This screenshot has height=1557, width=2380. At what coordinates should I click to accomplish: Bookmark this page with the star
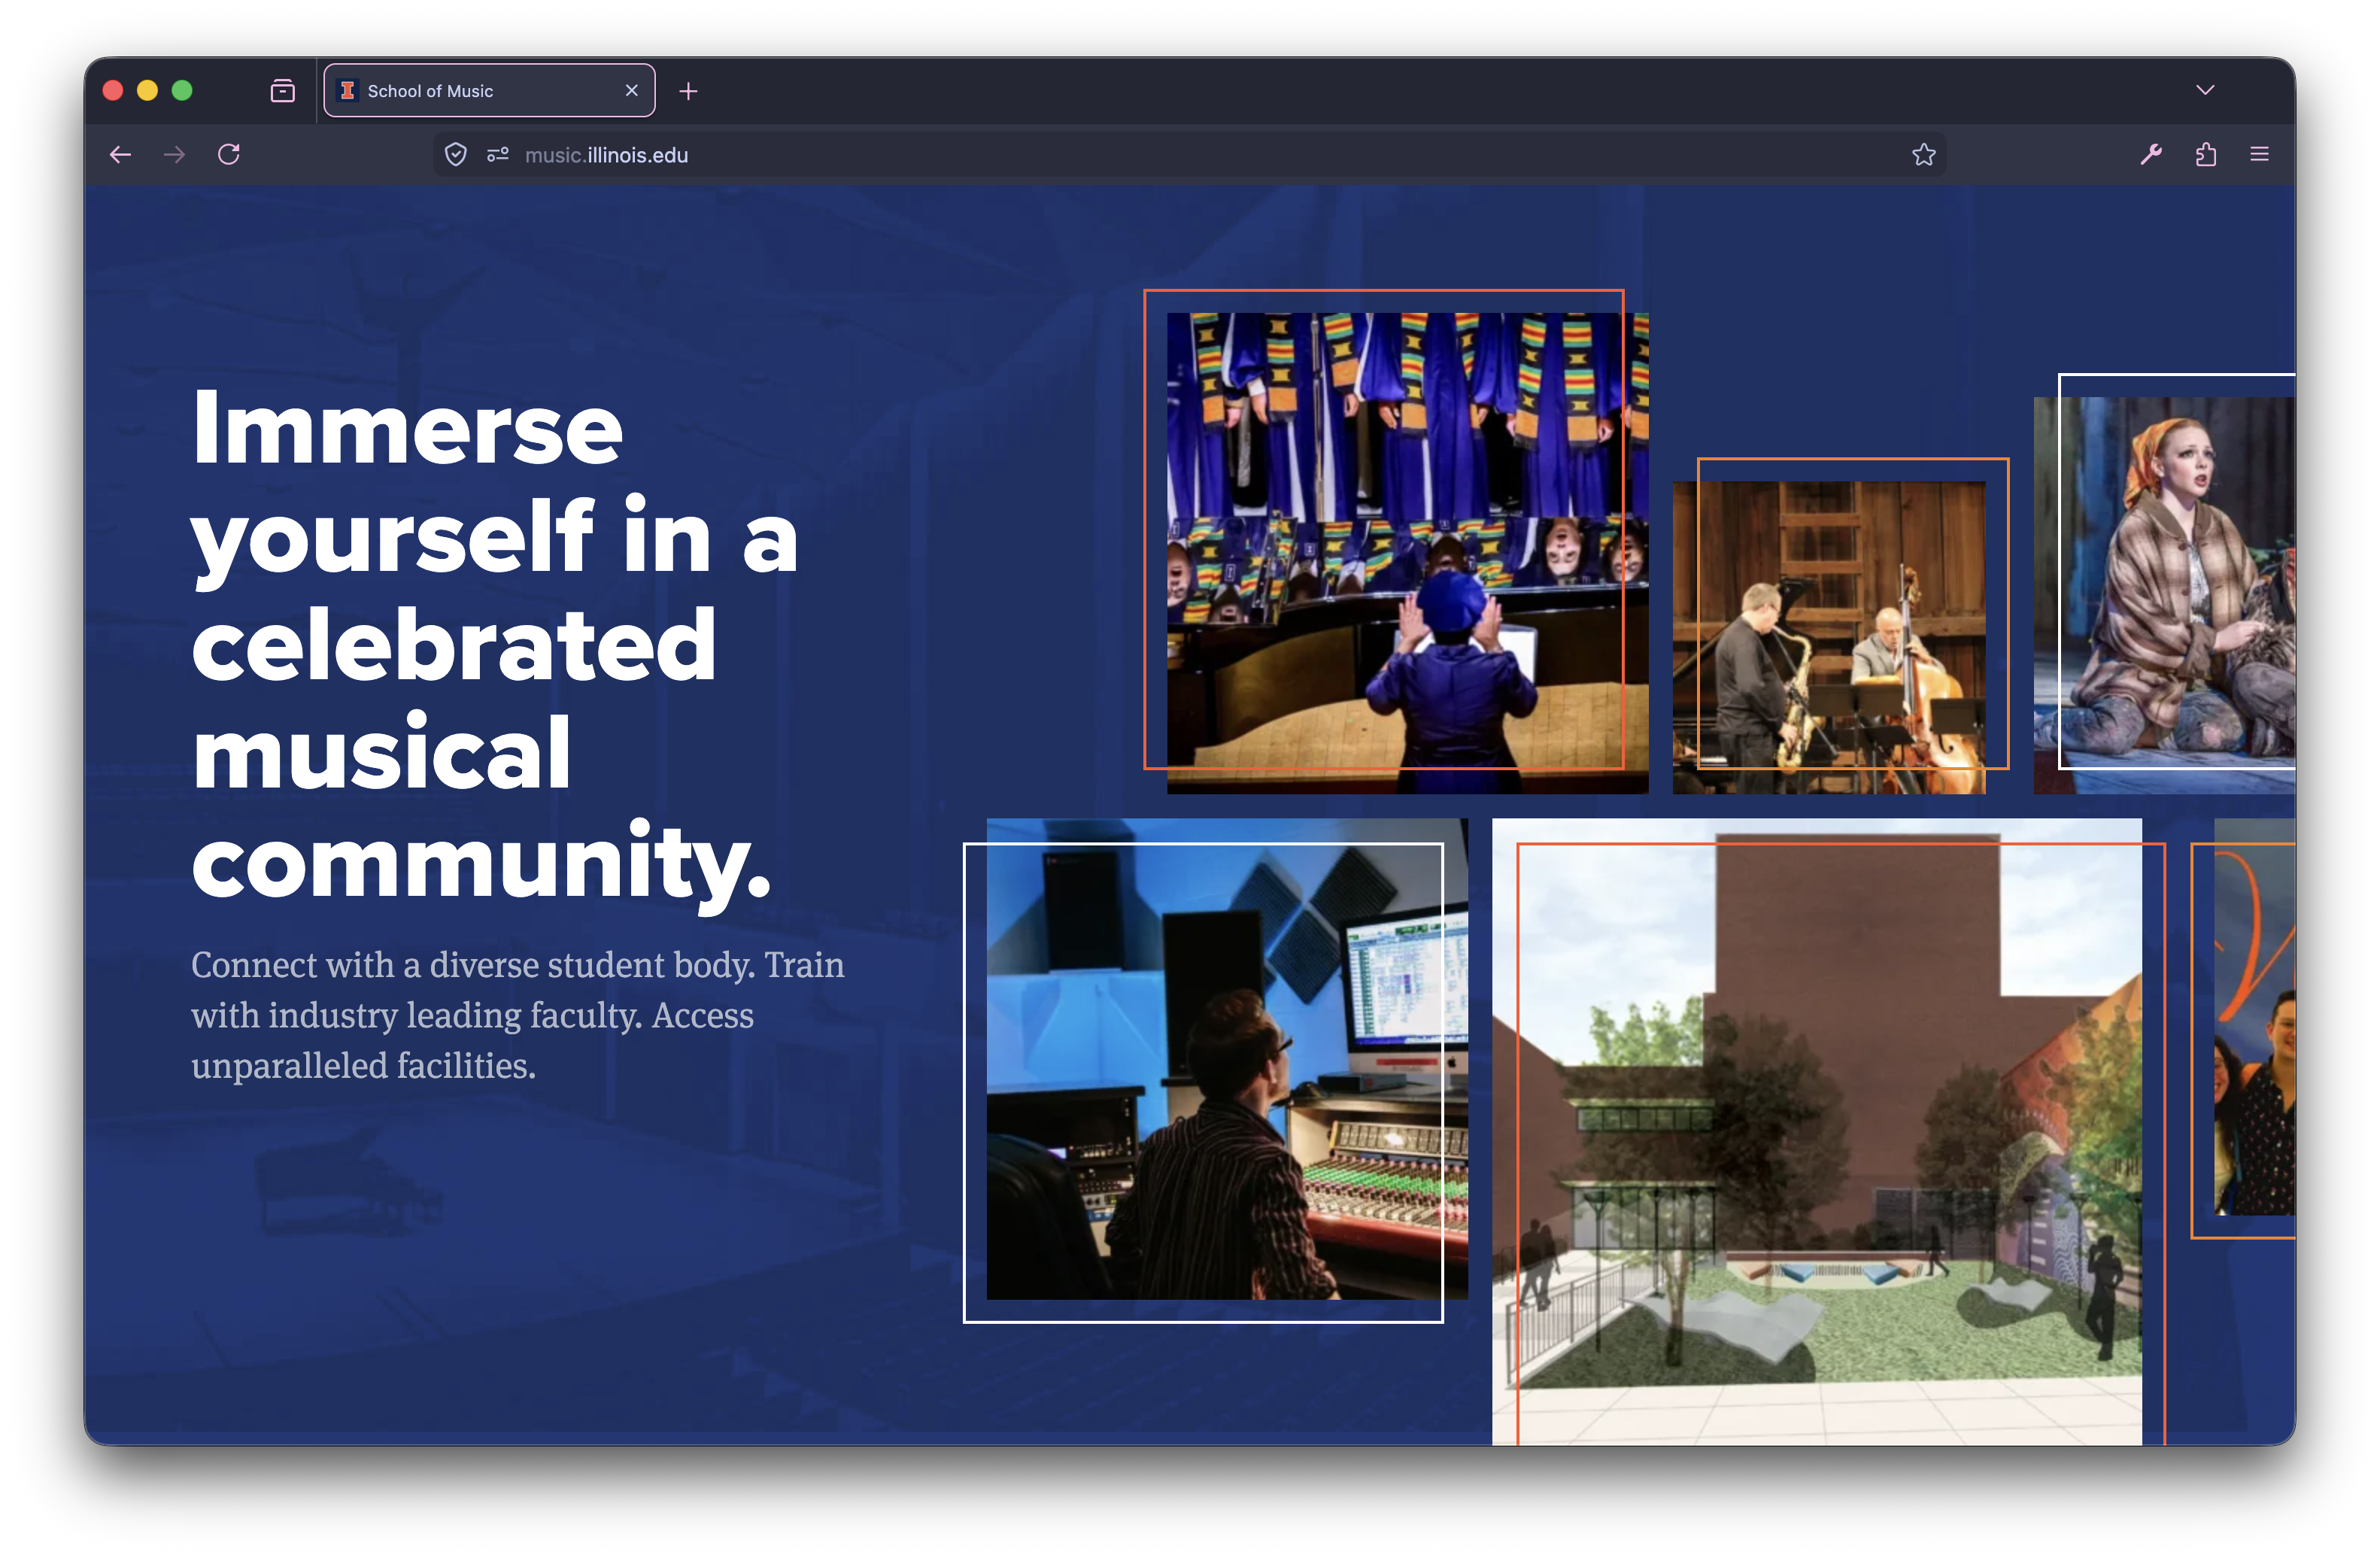[1924, 155]
